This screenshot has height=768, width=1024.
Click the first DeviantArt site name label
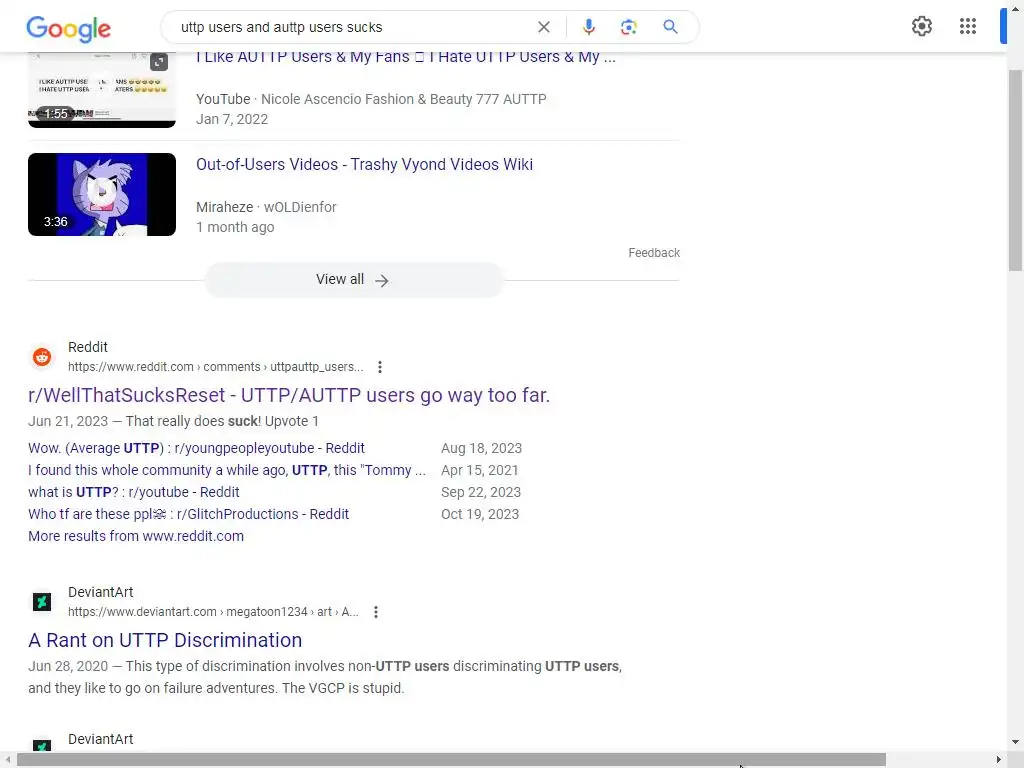click(x=101, y=592)
